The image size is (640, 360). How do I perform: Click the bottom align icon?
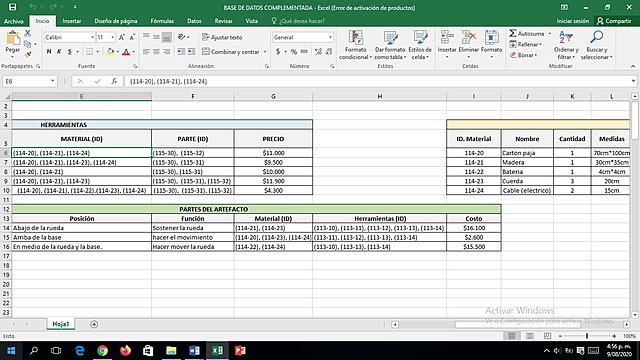click(167, 38)
